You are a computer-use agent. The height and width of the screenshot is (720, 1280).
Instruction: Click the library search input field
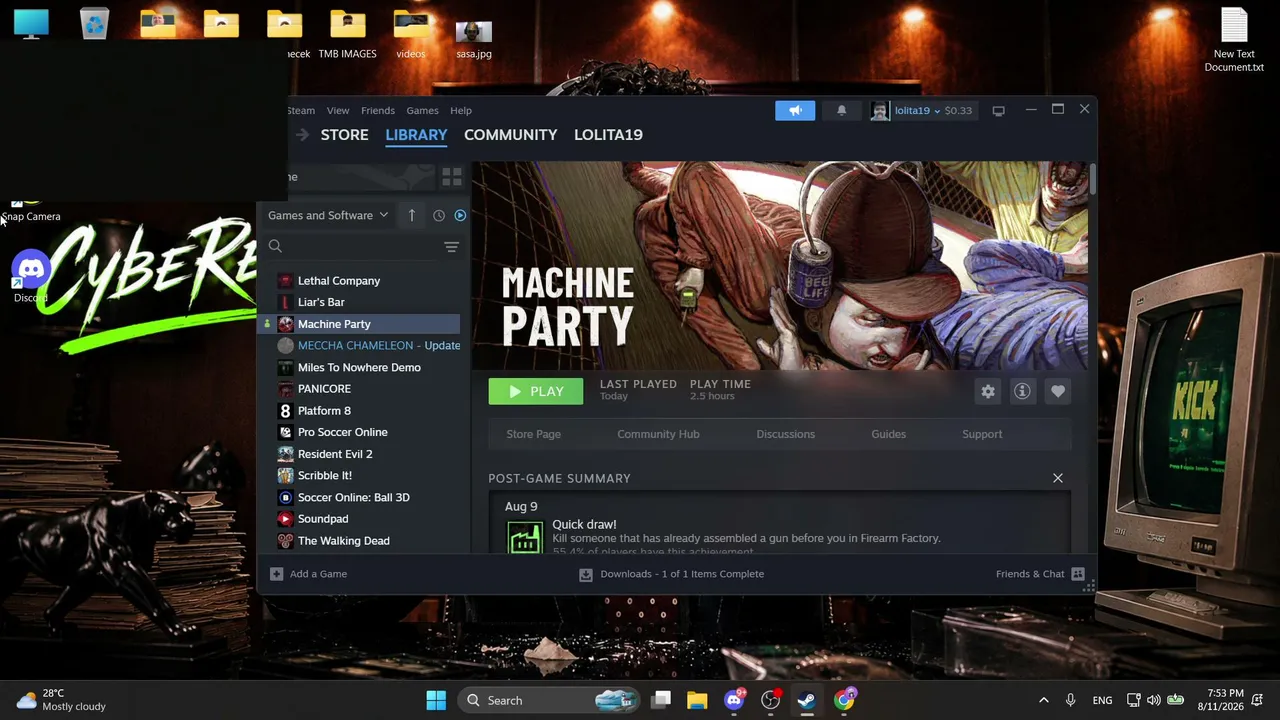pos(362,246)
